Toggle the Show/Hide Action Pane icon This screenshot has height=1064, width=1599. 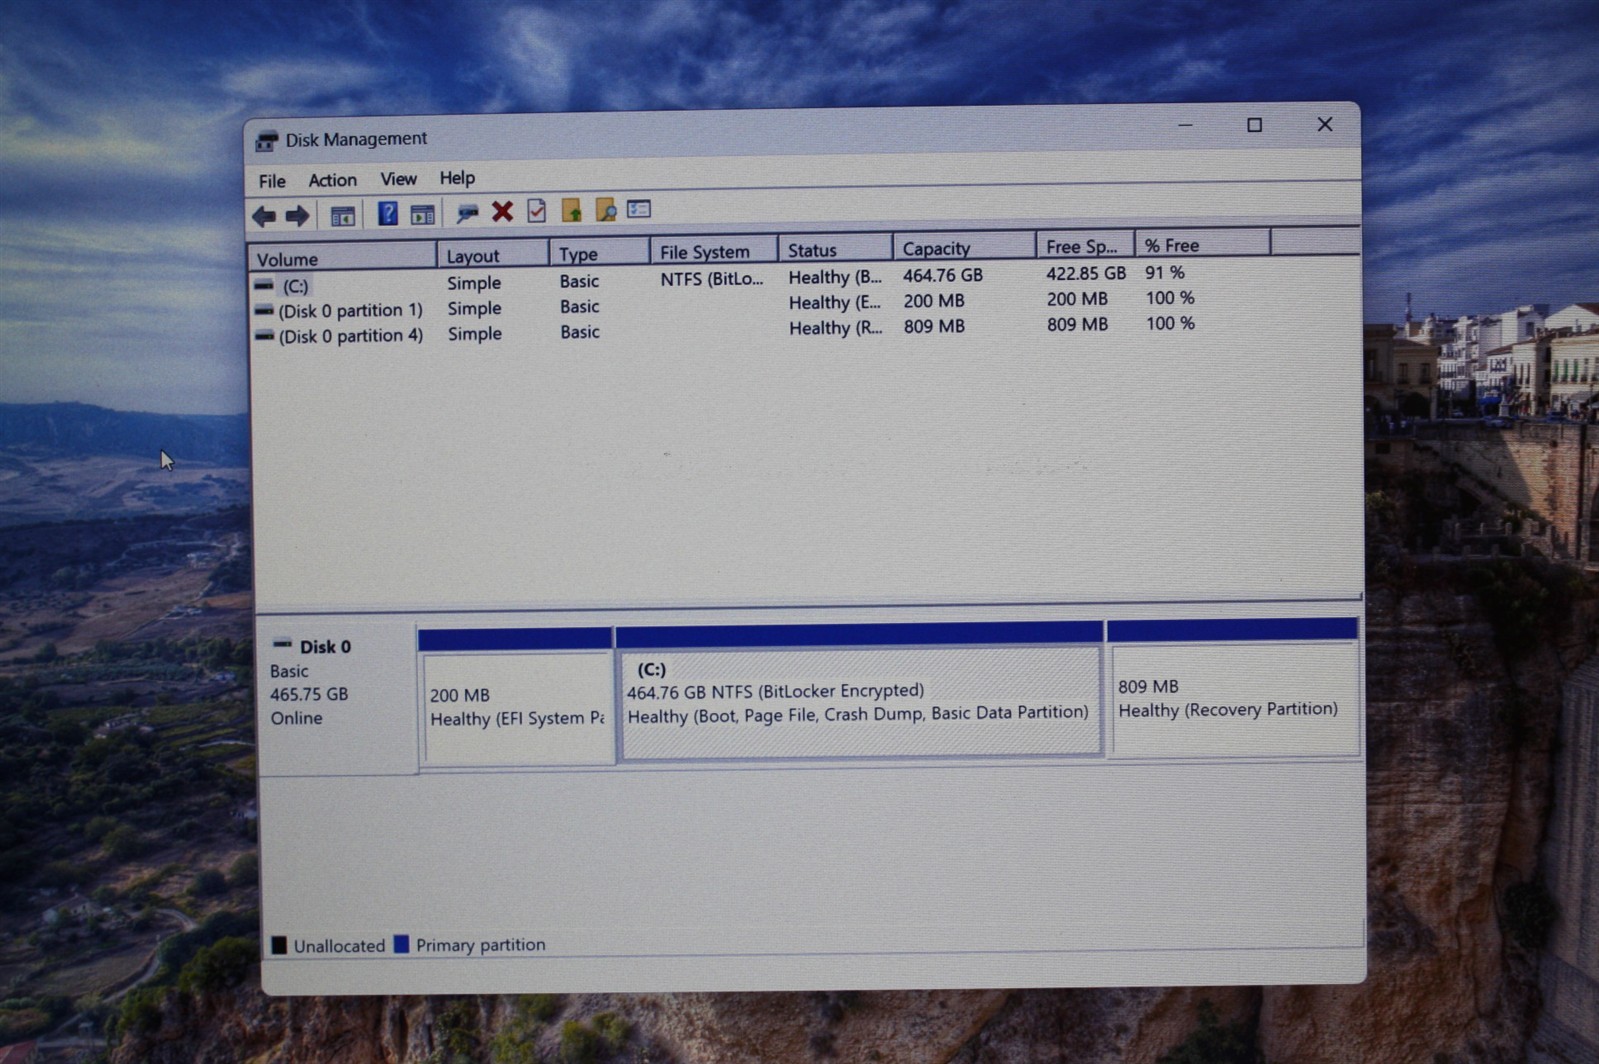point(422,213)
